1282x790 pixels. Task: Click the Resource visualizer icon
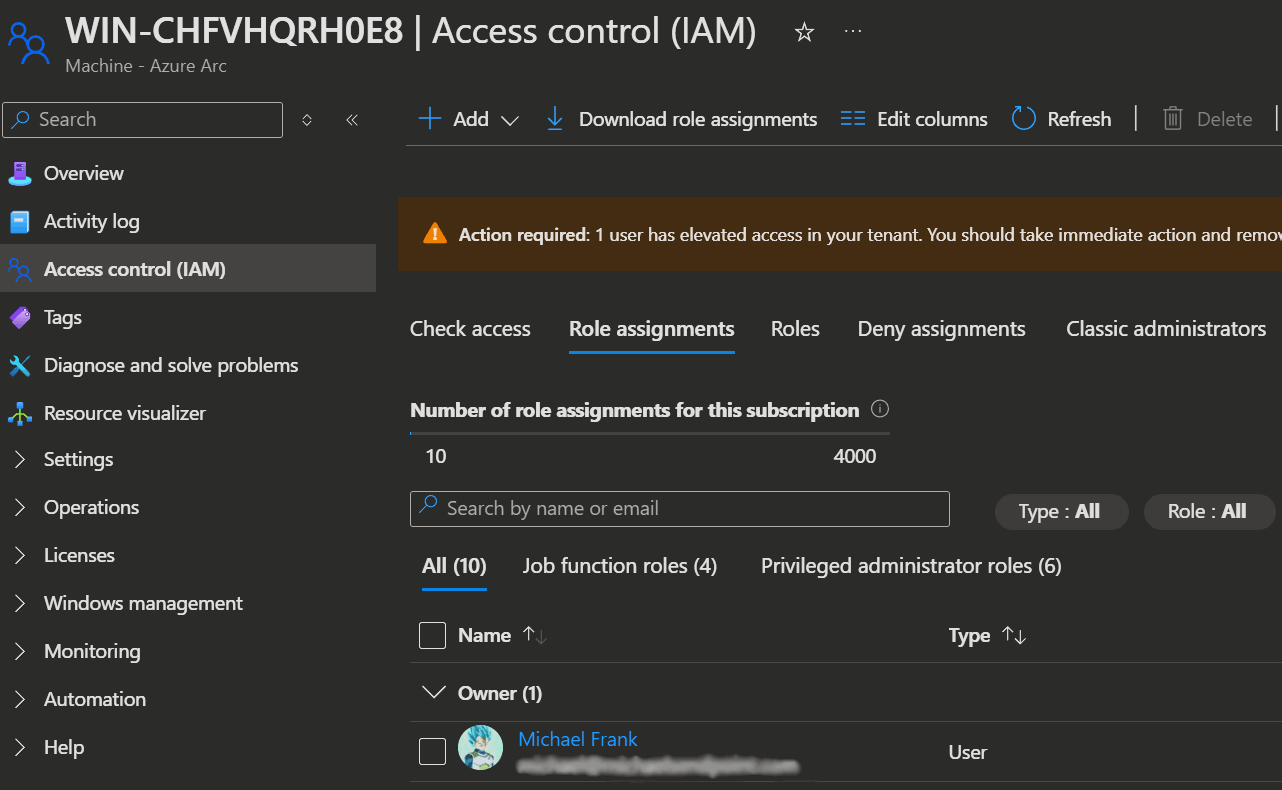20,413
